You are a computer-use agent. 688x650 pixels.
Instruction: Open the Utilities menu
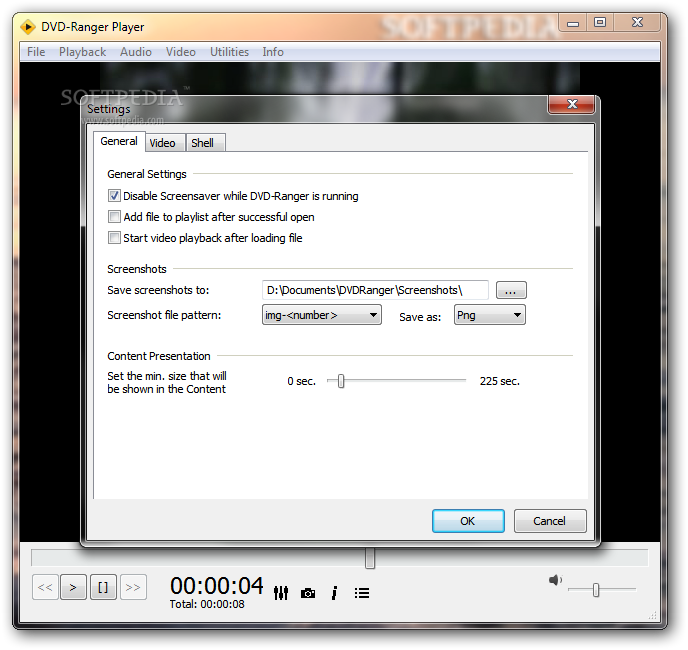(x=229, y=52)
